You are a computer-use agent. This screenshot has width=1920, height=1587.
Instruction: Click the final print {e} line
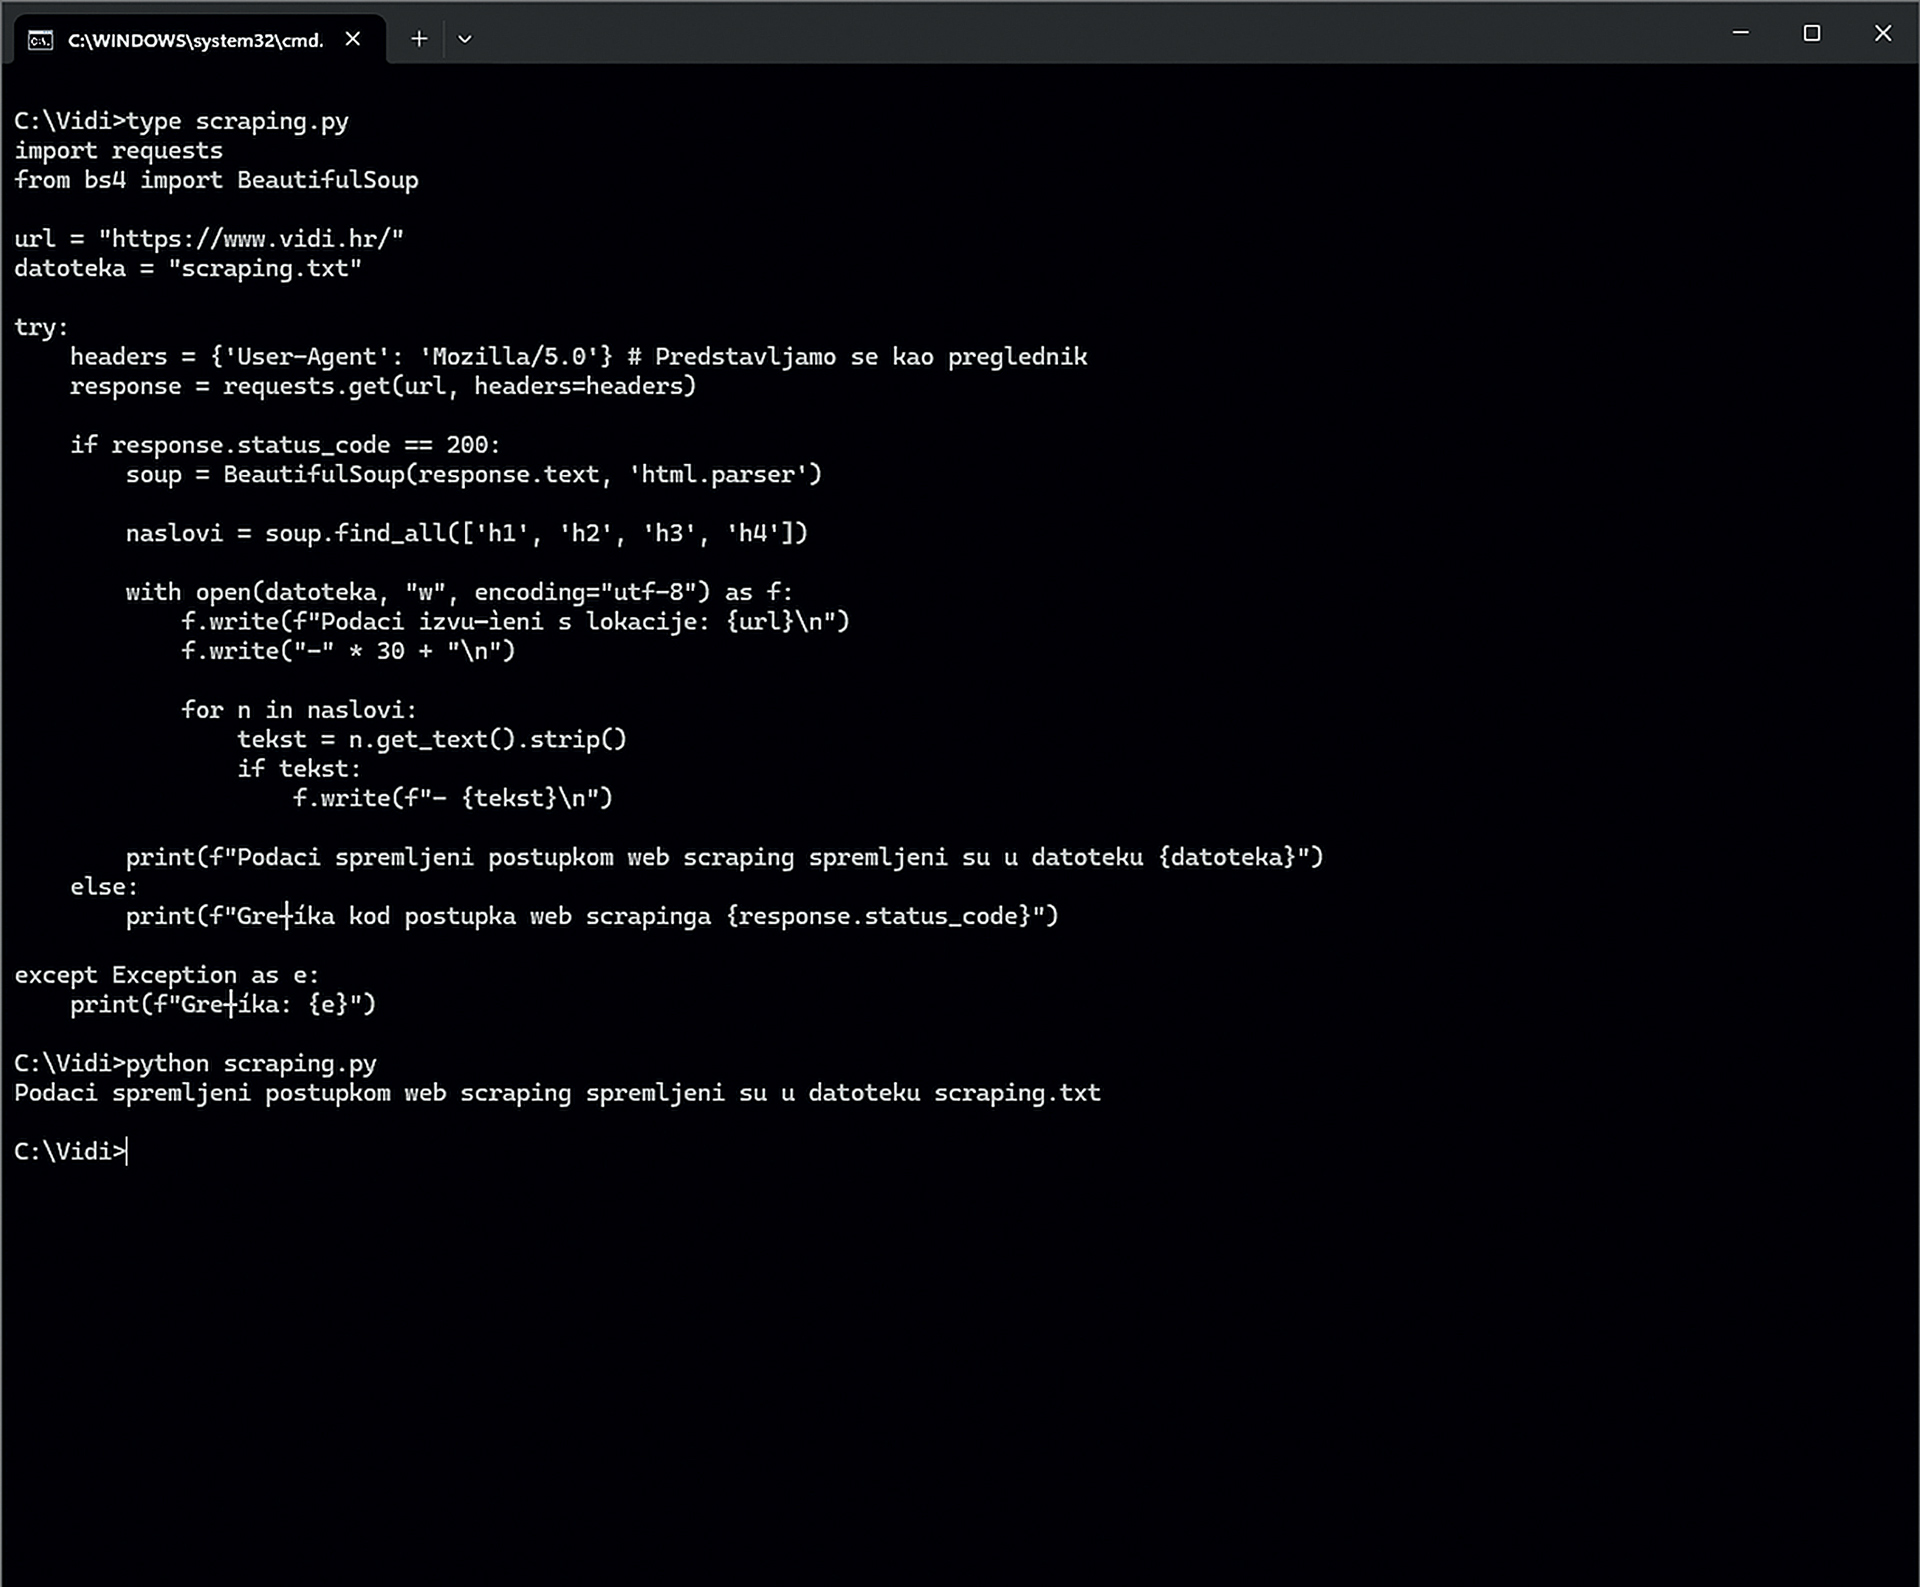pos(223,1004)
